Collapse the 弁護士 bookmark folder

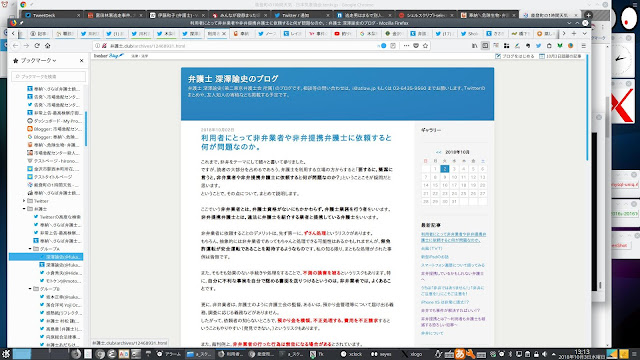[24, 209]
